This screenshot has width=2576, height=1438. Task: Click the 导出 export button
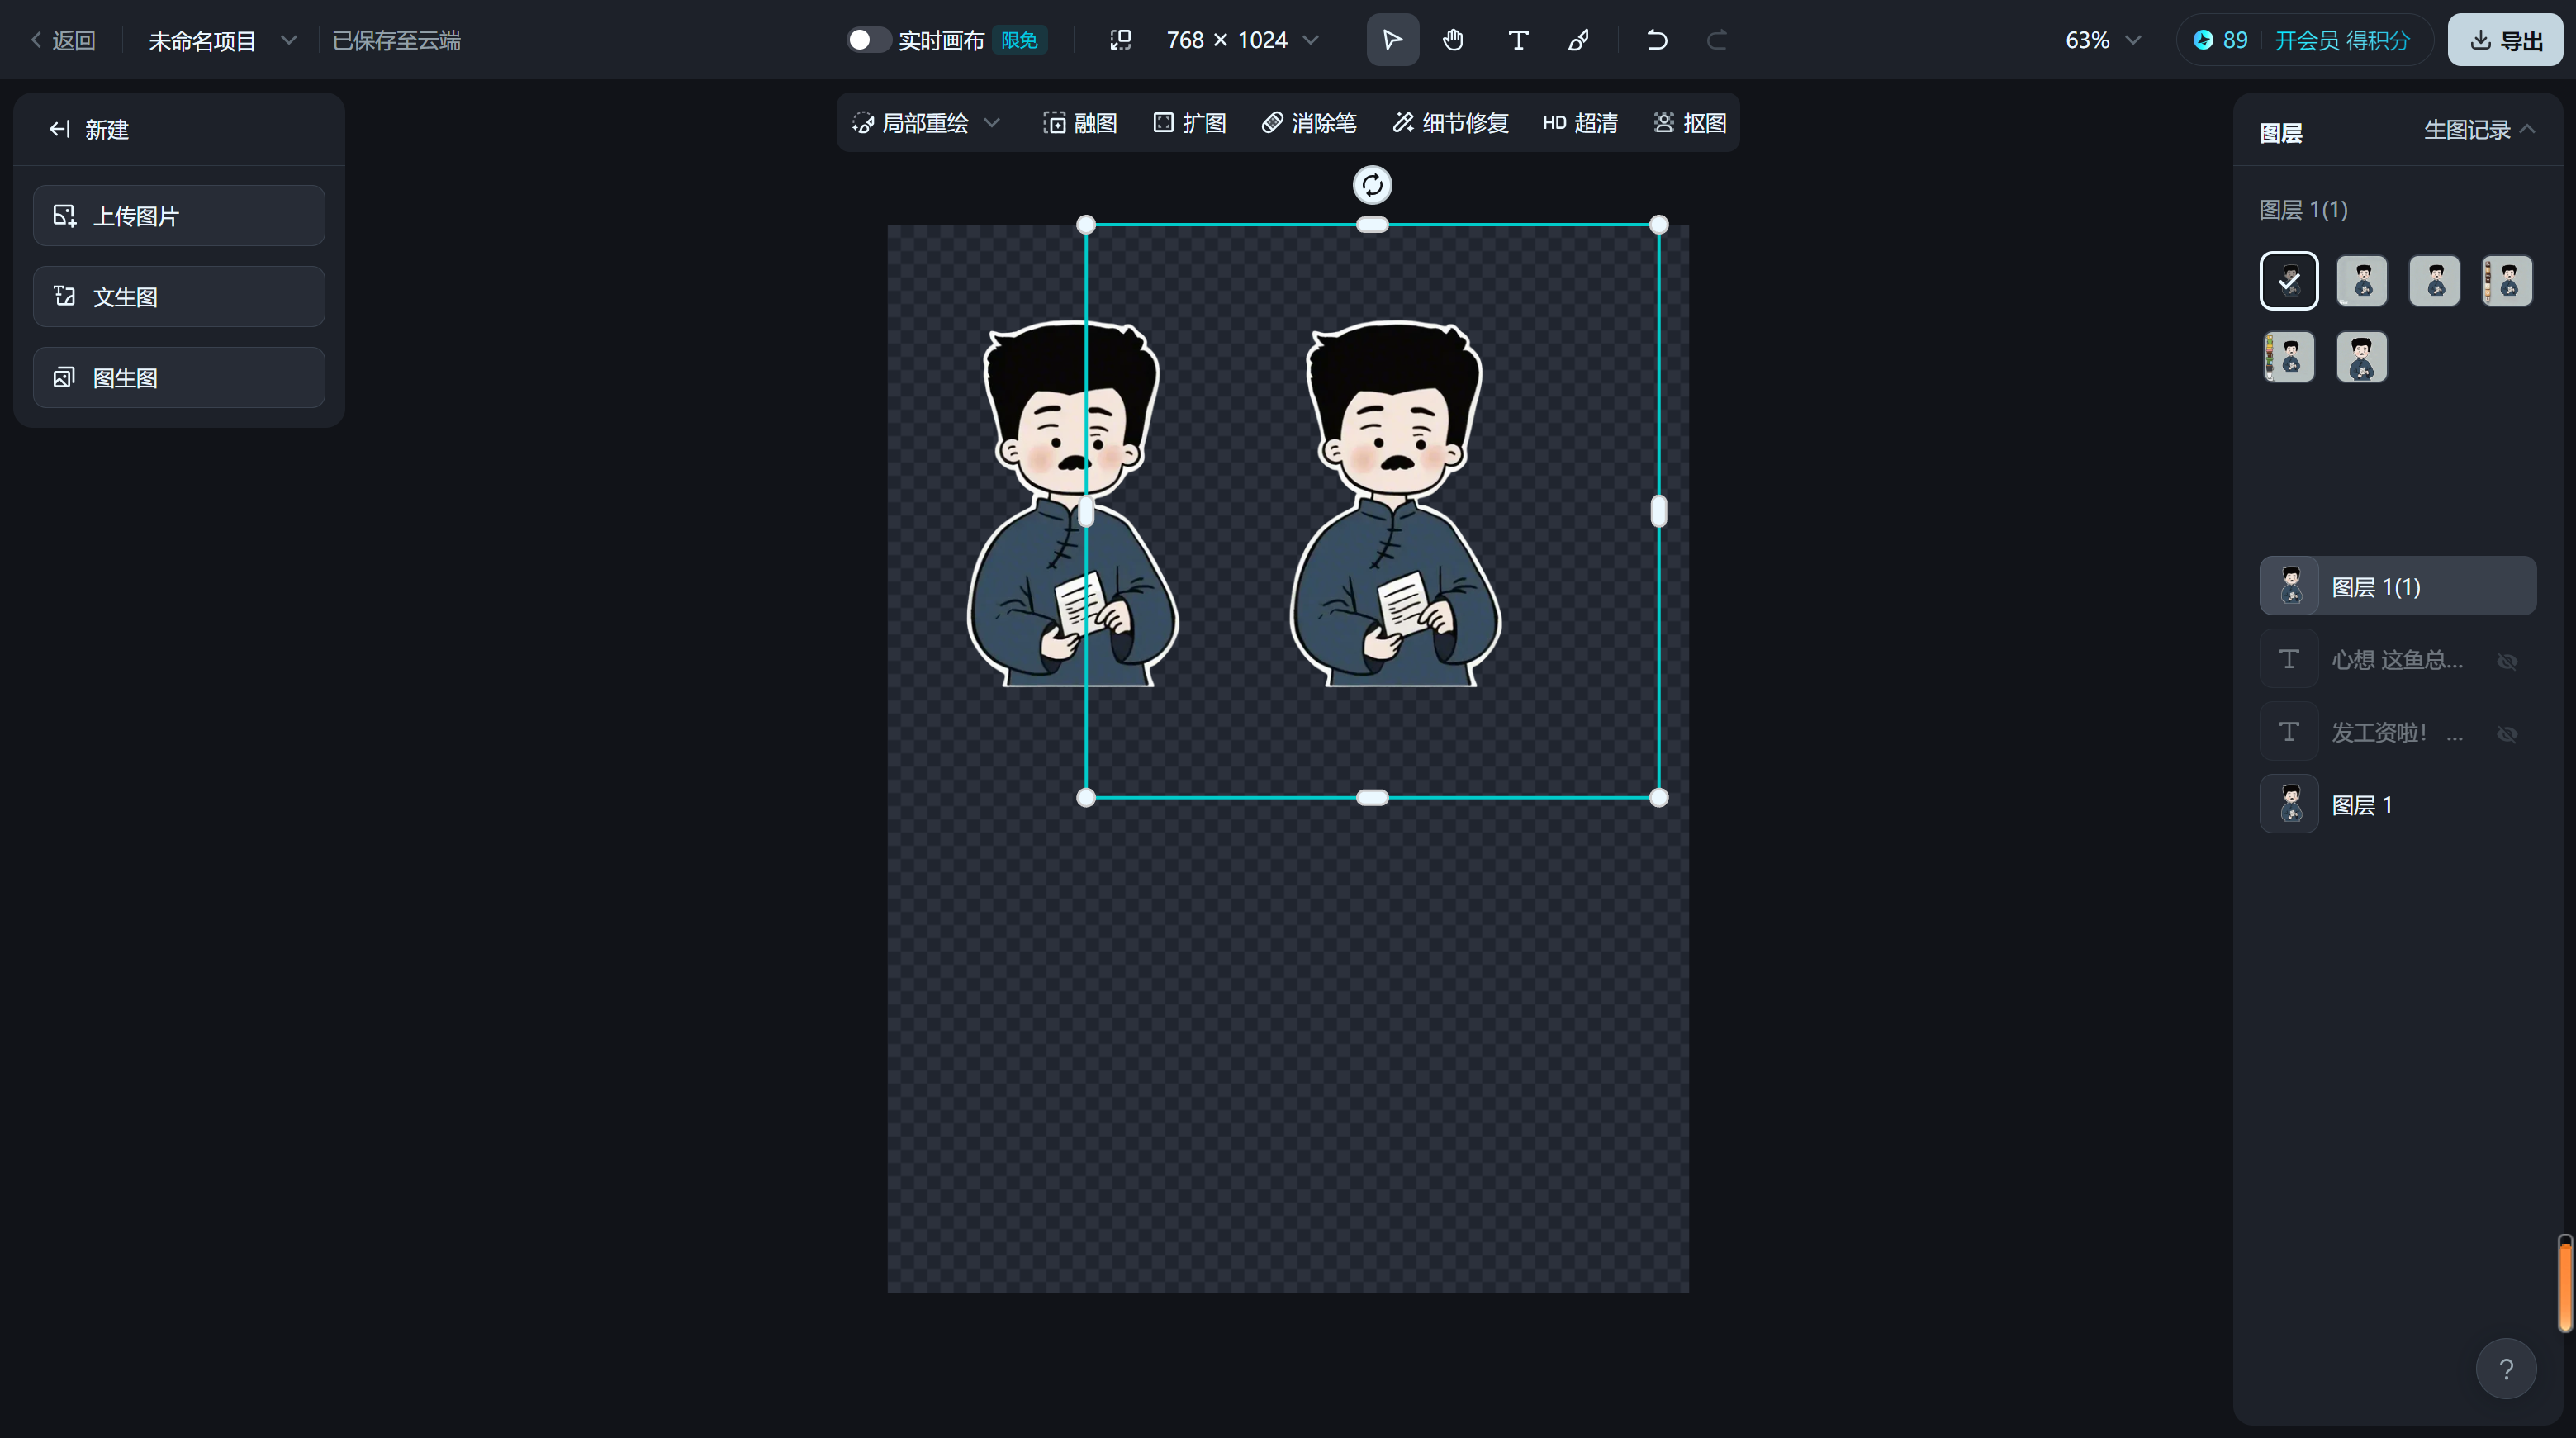(2505, 40)
